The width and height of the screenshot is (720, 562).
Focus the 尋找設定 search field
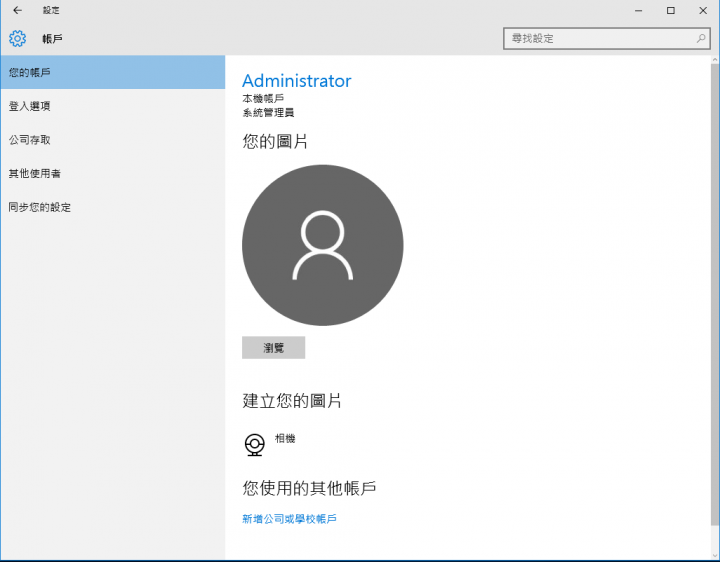tap(607, 39)
